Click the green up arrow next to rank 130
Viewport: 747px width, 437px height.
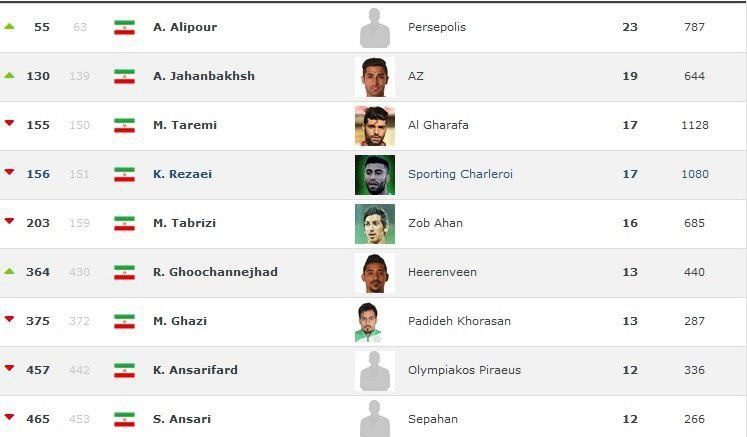[9, 75]
